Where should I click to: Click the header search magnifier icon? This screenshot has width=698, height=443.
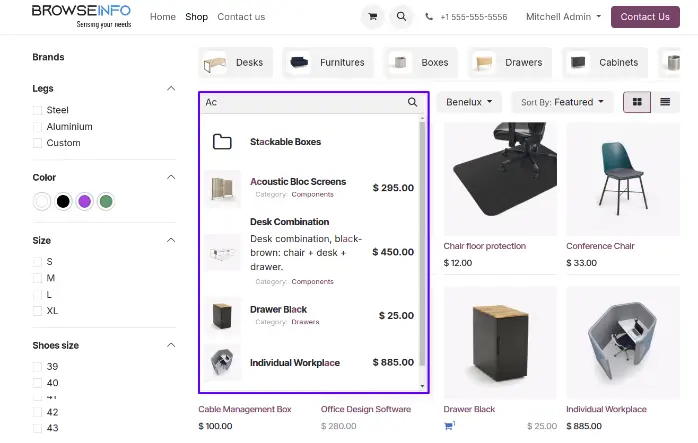[401, 17]
